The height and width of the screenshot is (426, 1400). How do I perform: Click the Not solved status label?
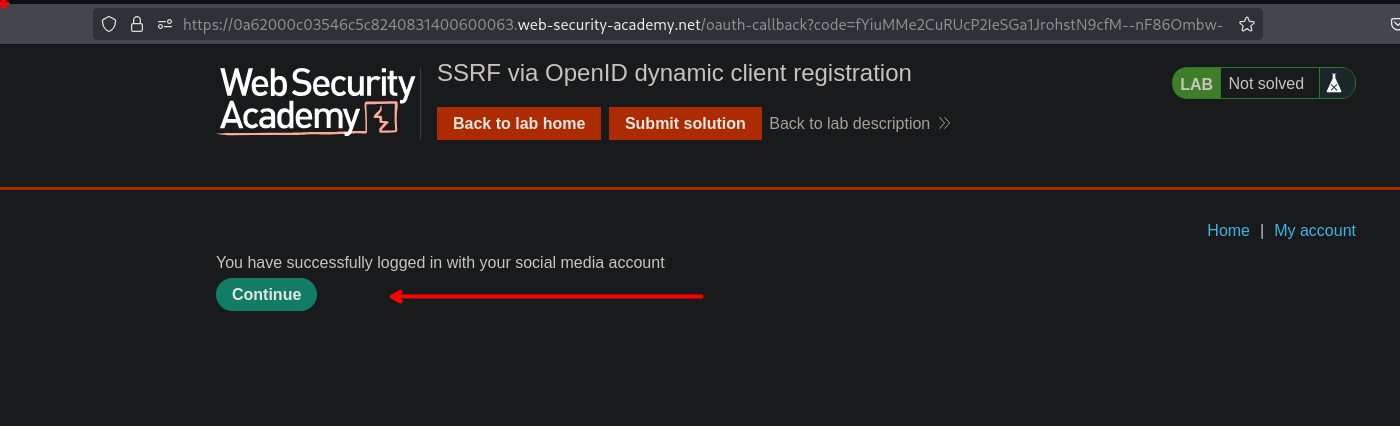[x=1265, y=84]
